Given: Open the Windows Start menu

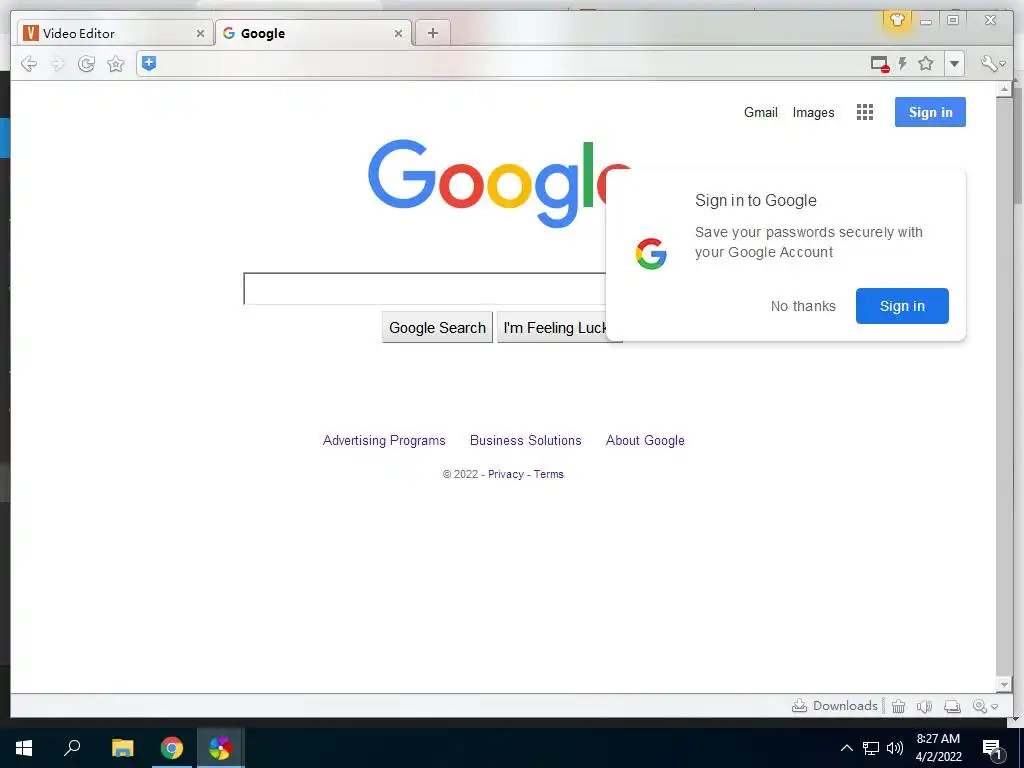Looking at the screenshot, I should pyautogui.click(x=24, y=748).
